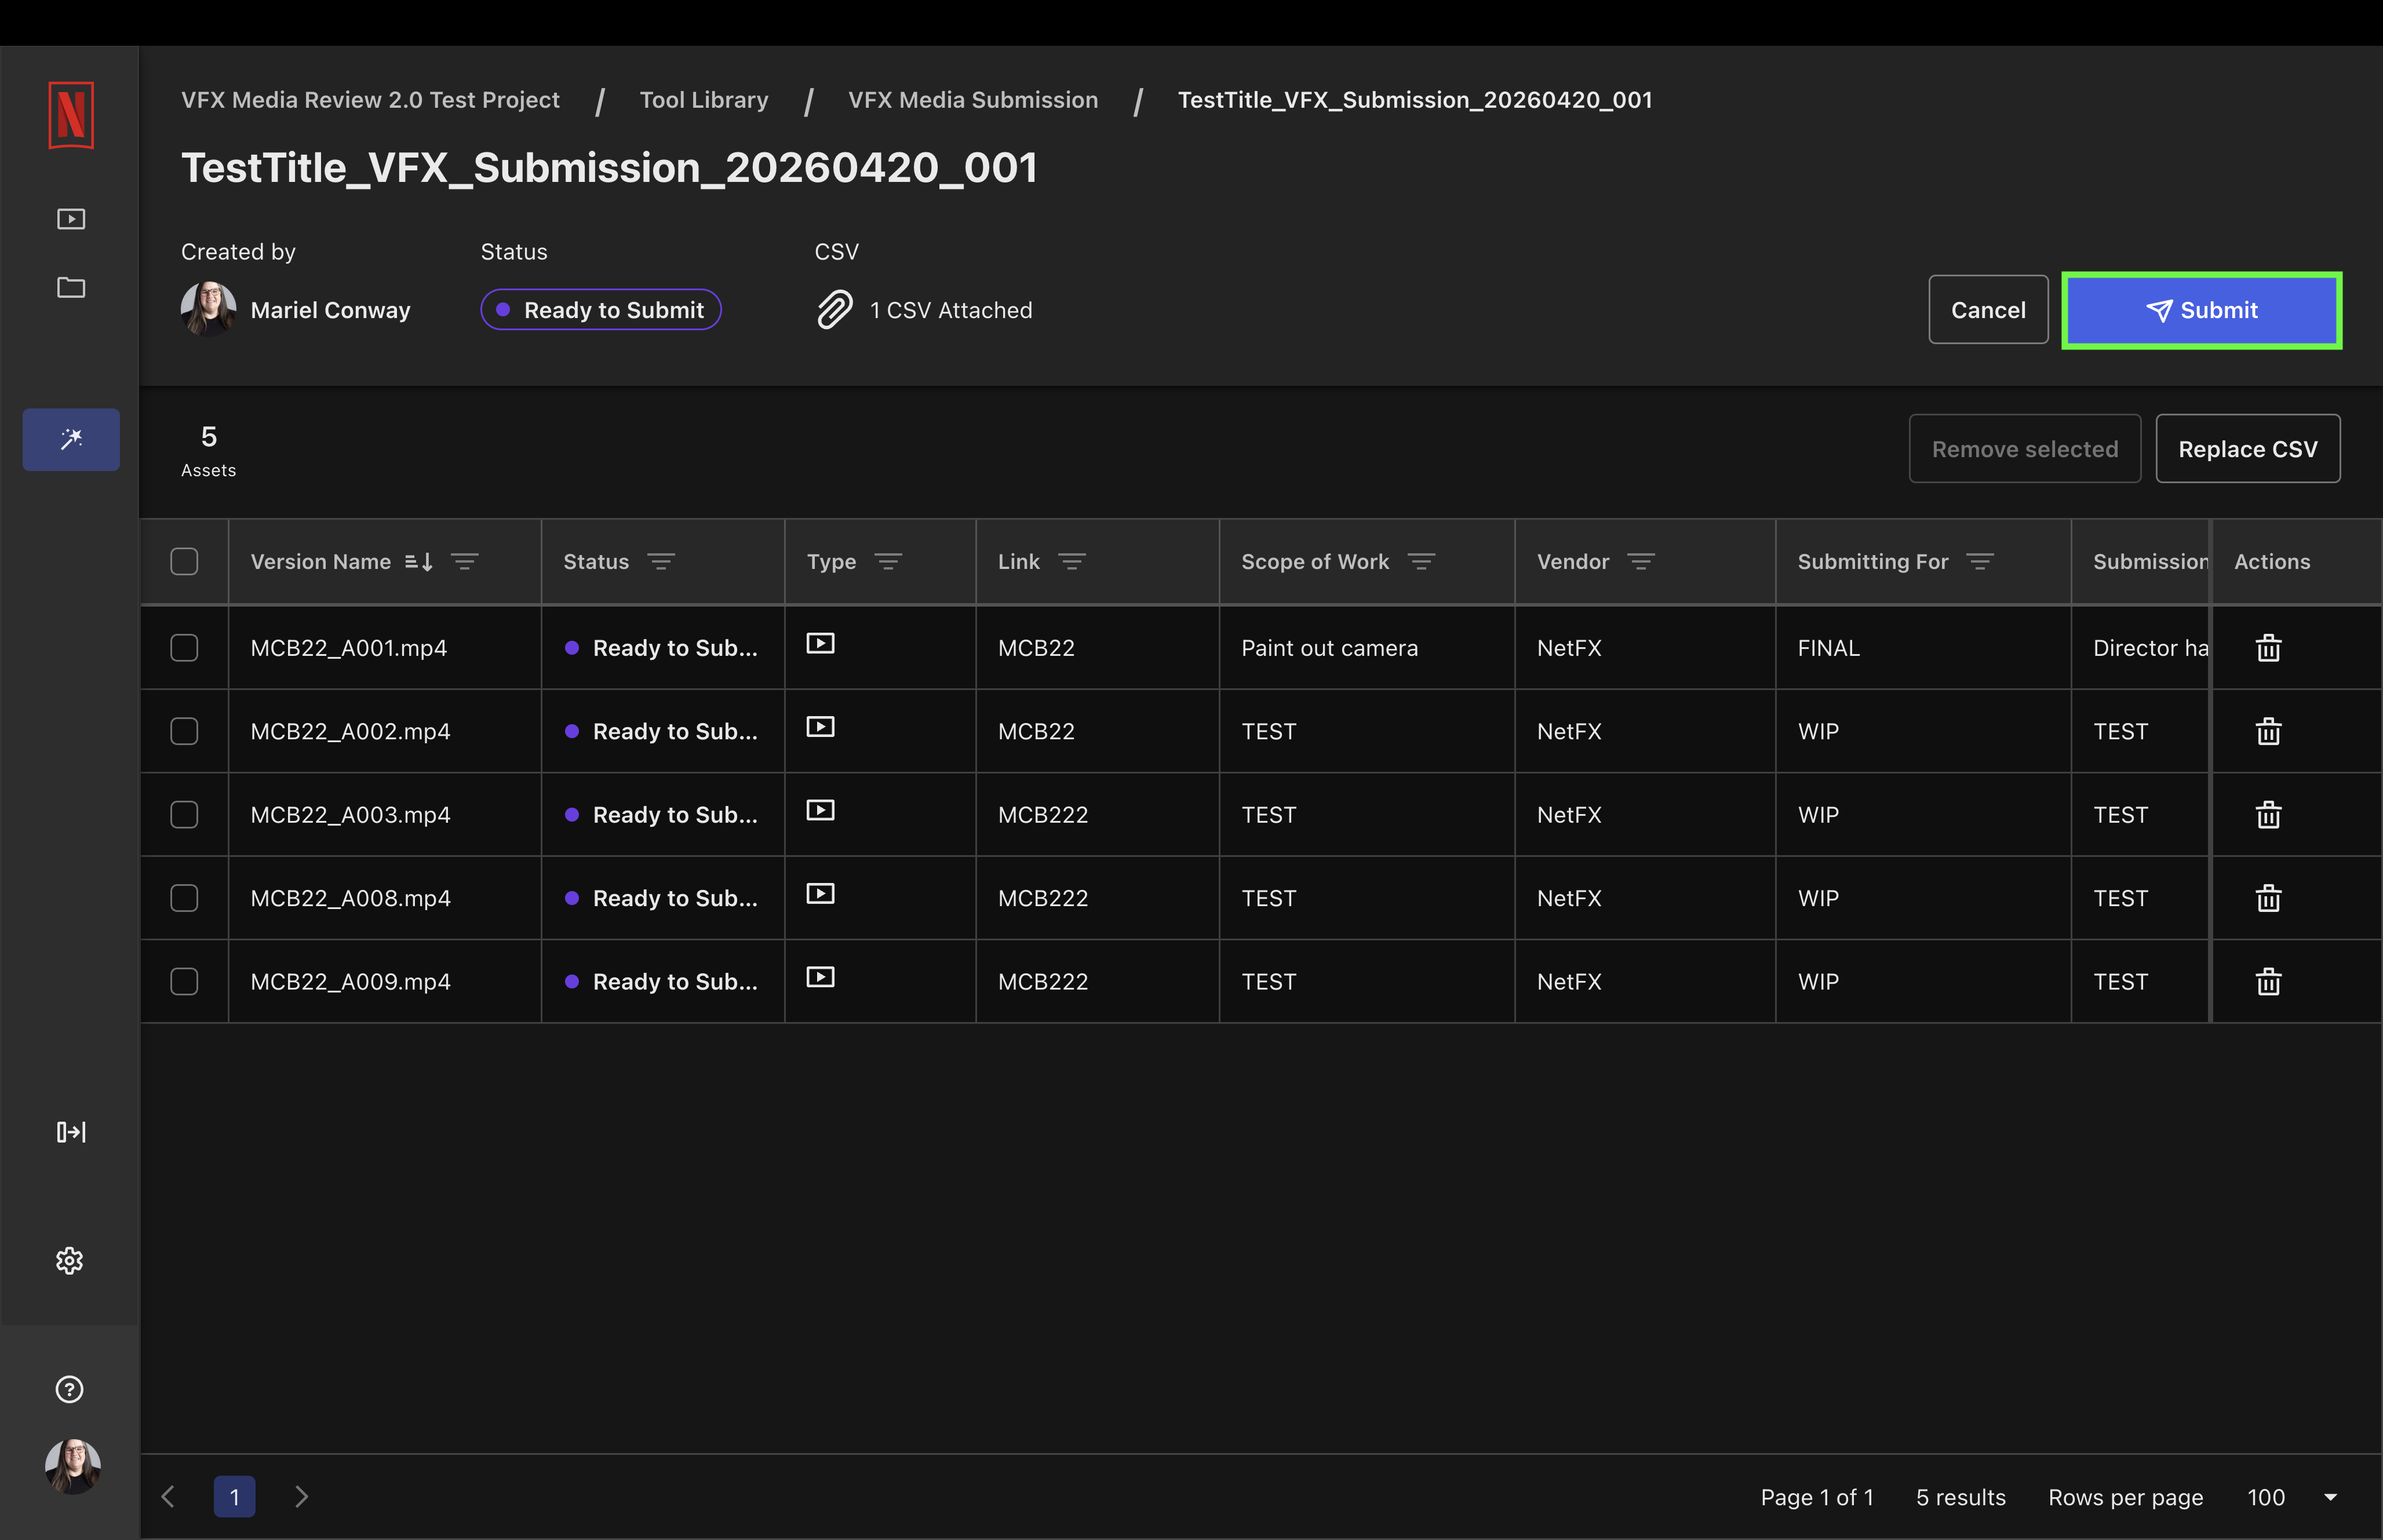The image size is (2383, 1540).
Task: Toggle the select-all header checkbox
Action: point(184,562)
